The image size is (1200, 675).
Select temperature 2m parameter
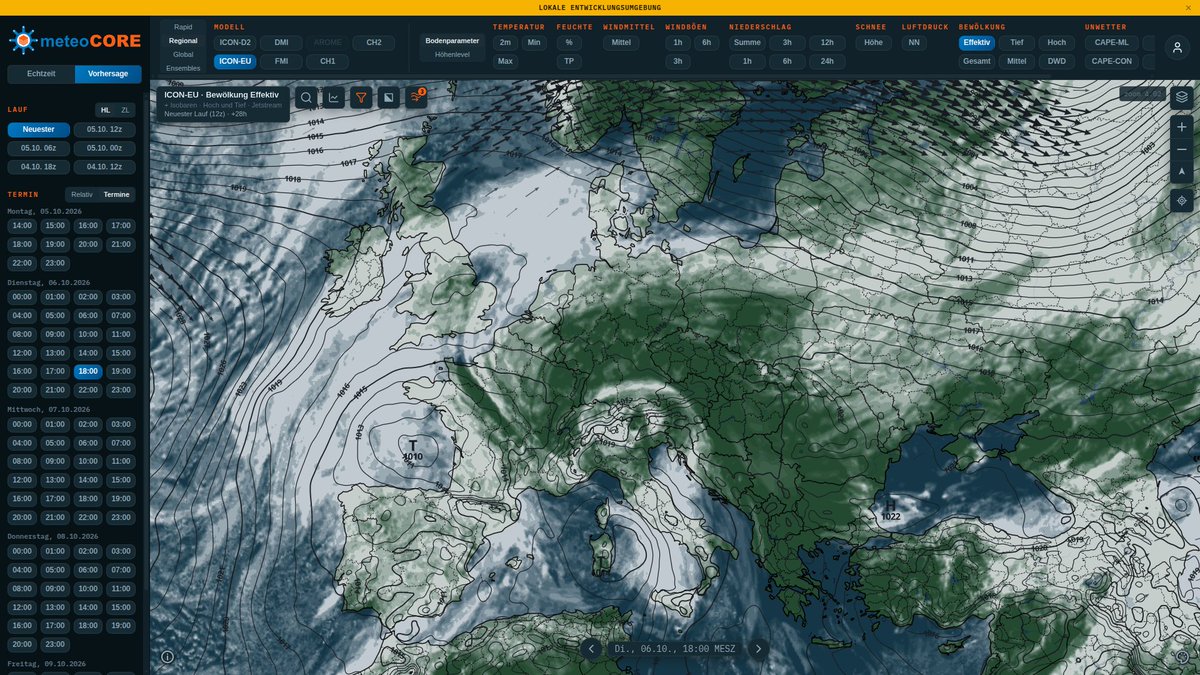tap(505, 43)
